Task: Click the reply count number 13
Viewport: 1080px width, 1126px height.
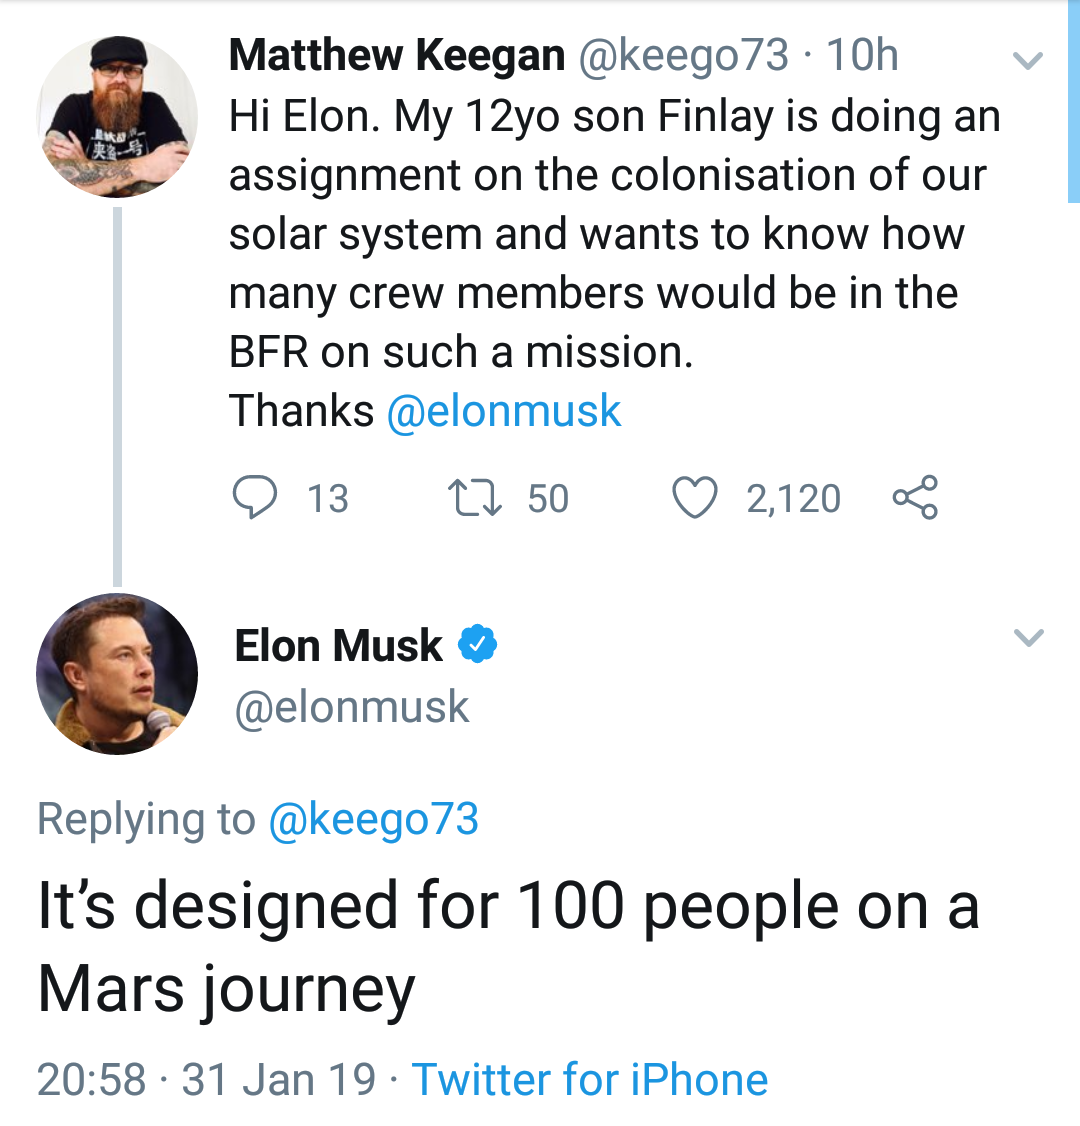Action: point(326,499)
